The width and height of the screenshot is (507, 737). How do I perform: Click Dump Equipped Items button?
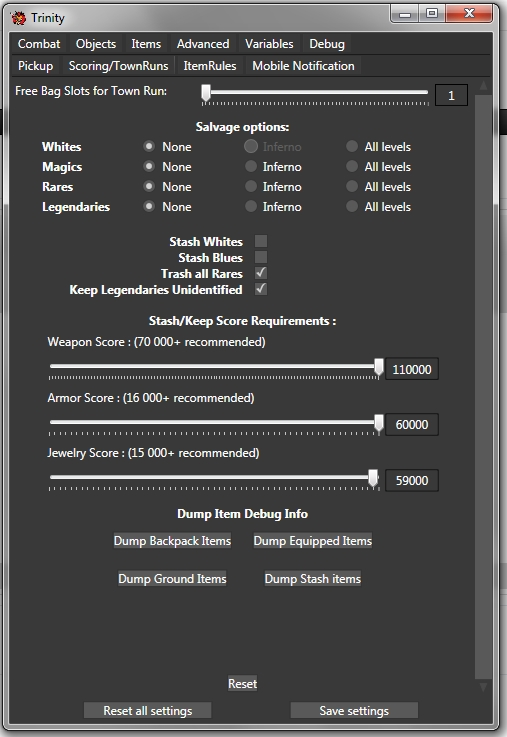click(313, 541)
